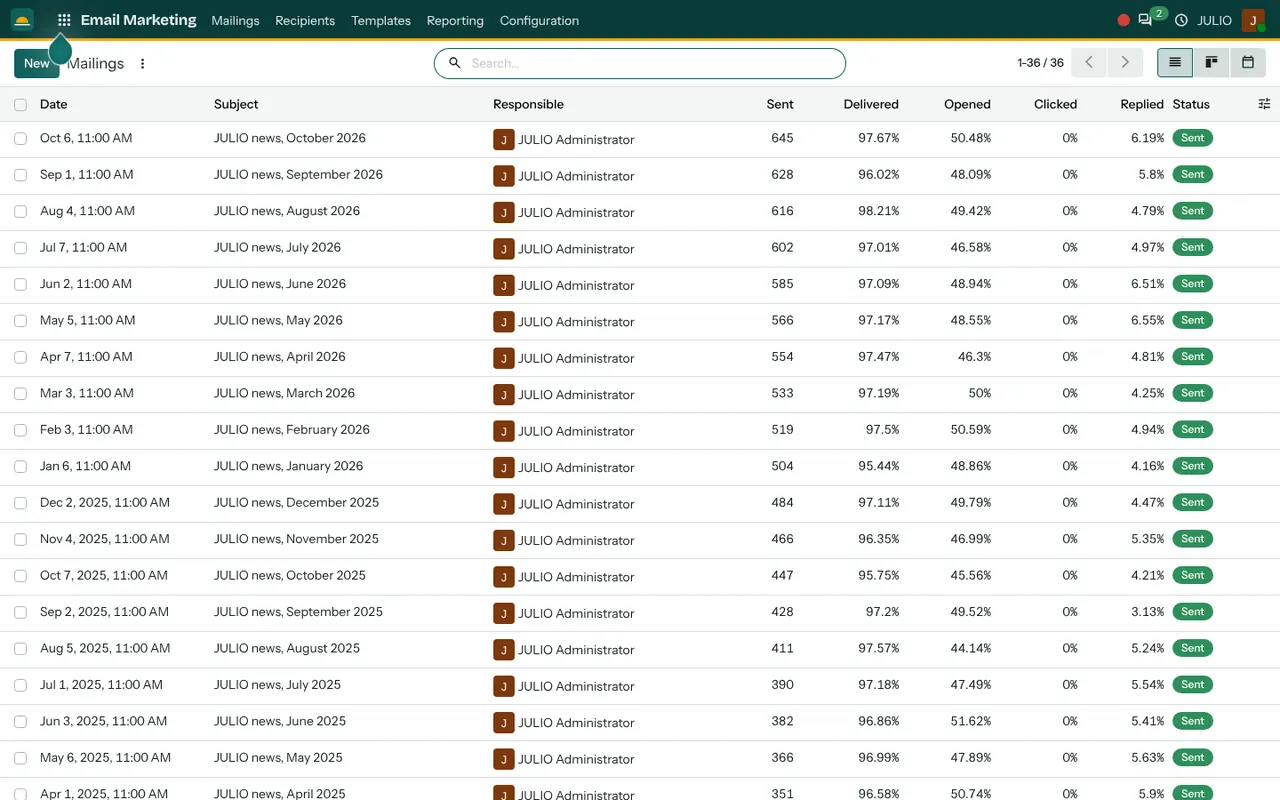Focus the search input field
1280x800 pixels.
pos(655,63)
